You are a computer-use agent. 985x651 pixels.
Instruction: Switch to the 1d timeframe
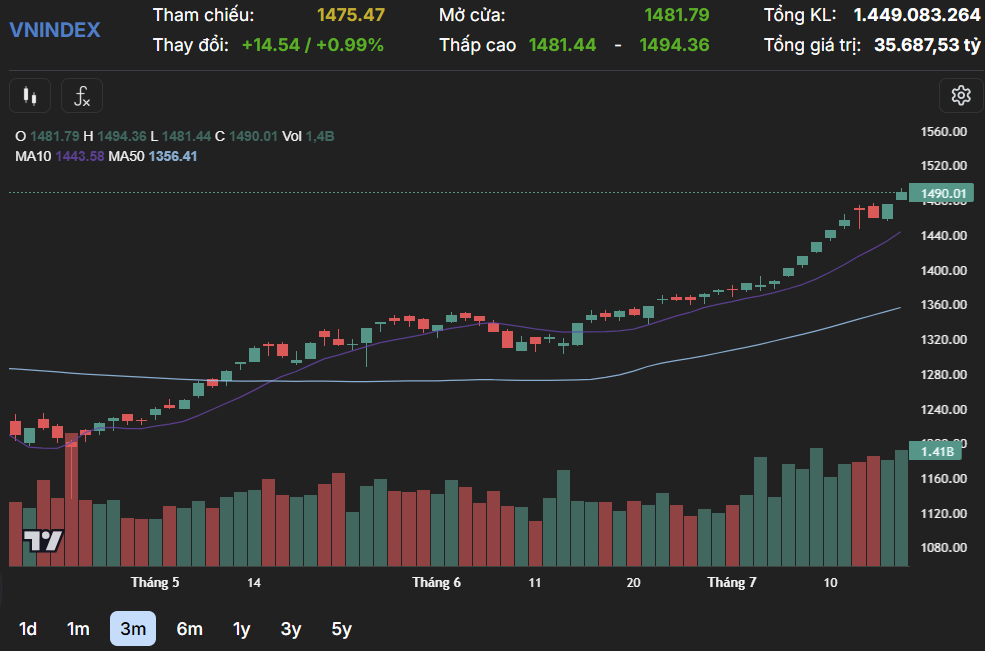[x=28, y=629]
